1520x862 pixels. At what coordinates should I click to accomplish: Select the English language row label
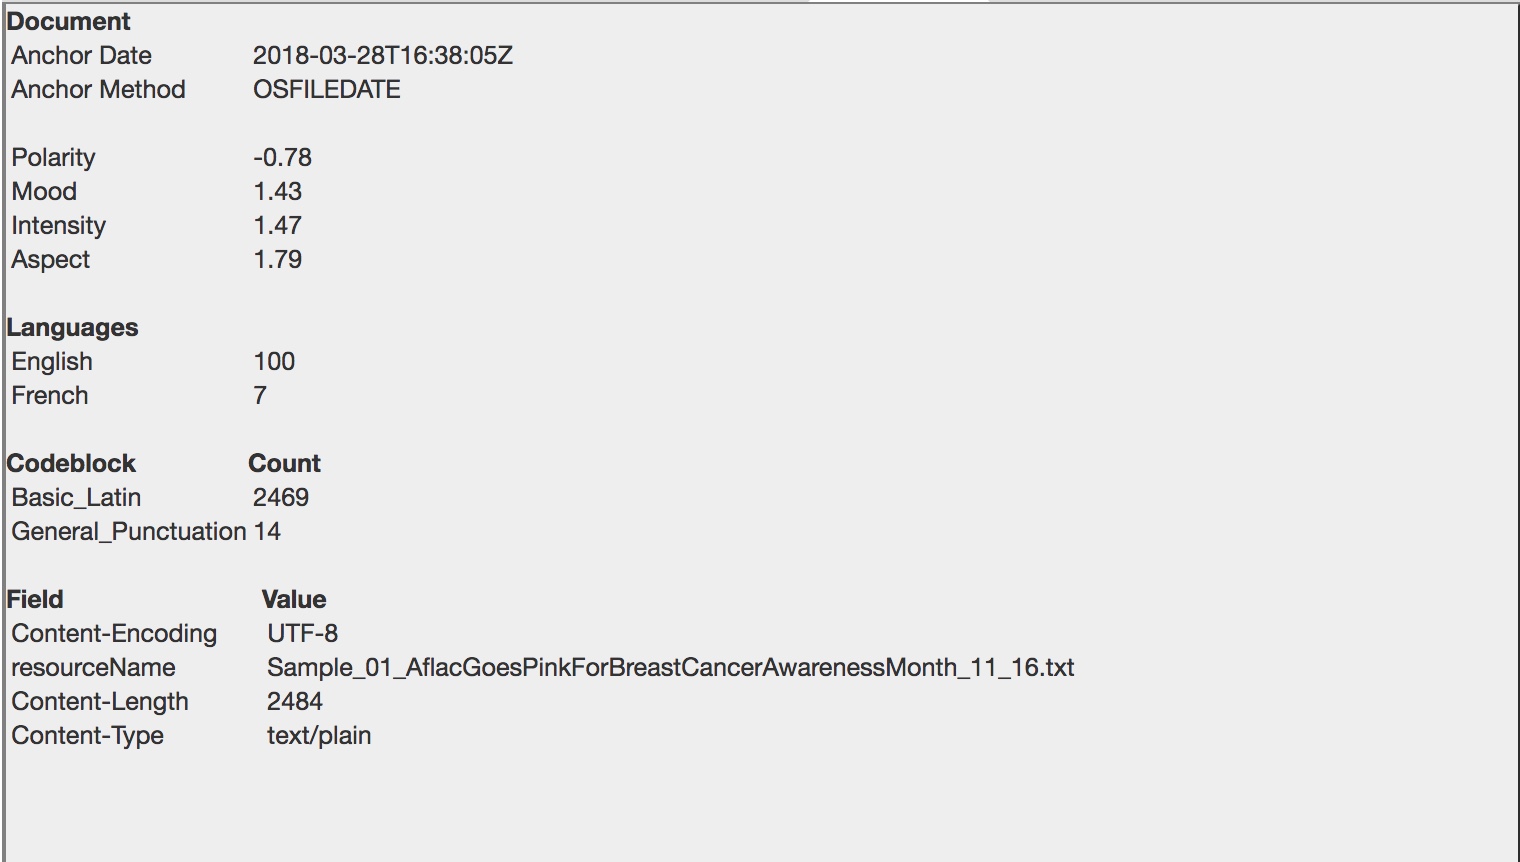coord(52,361)
